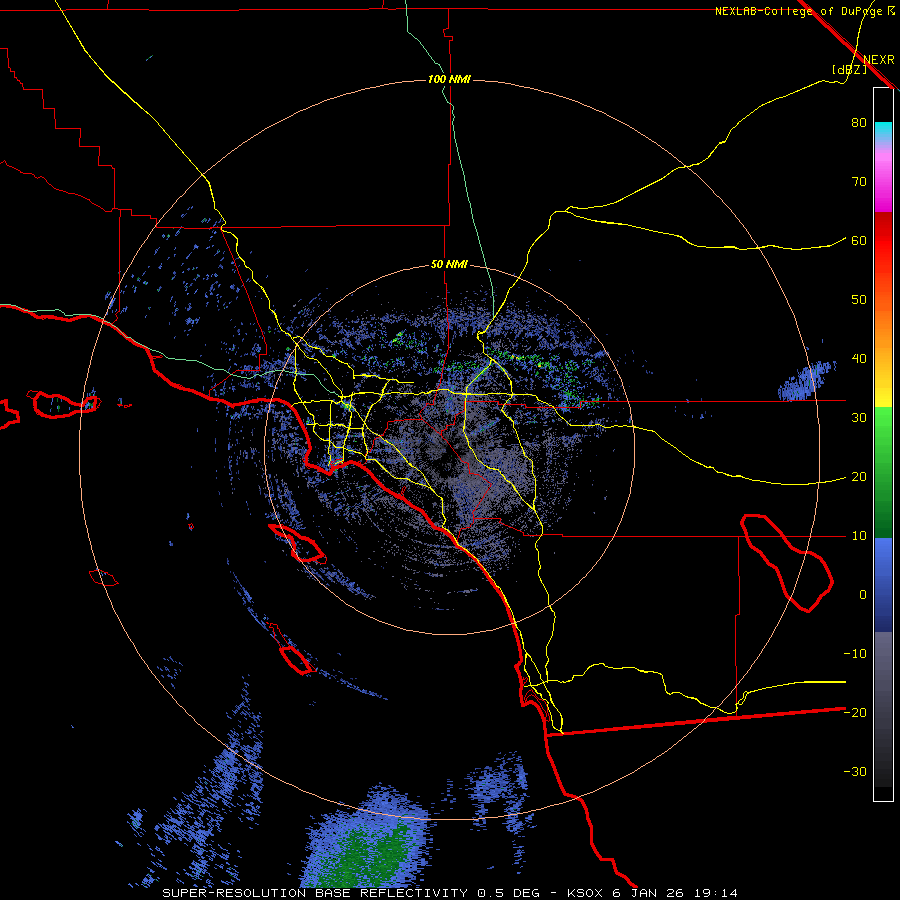Click the 20 value on the dBZ scale
The image size is (900, 900).
(859, 477)
